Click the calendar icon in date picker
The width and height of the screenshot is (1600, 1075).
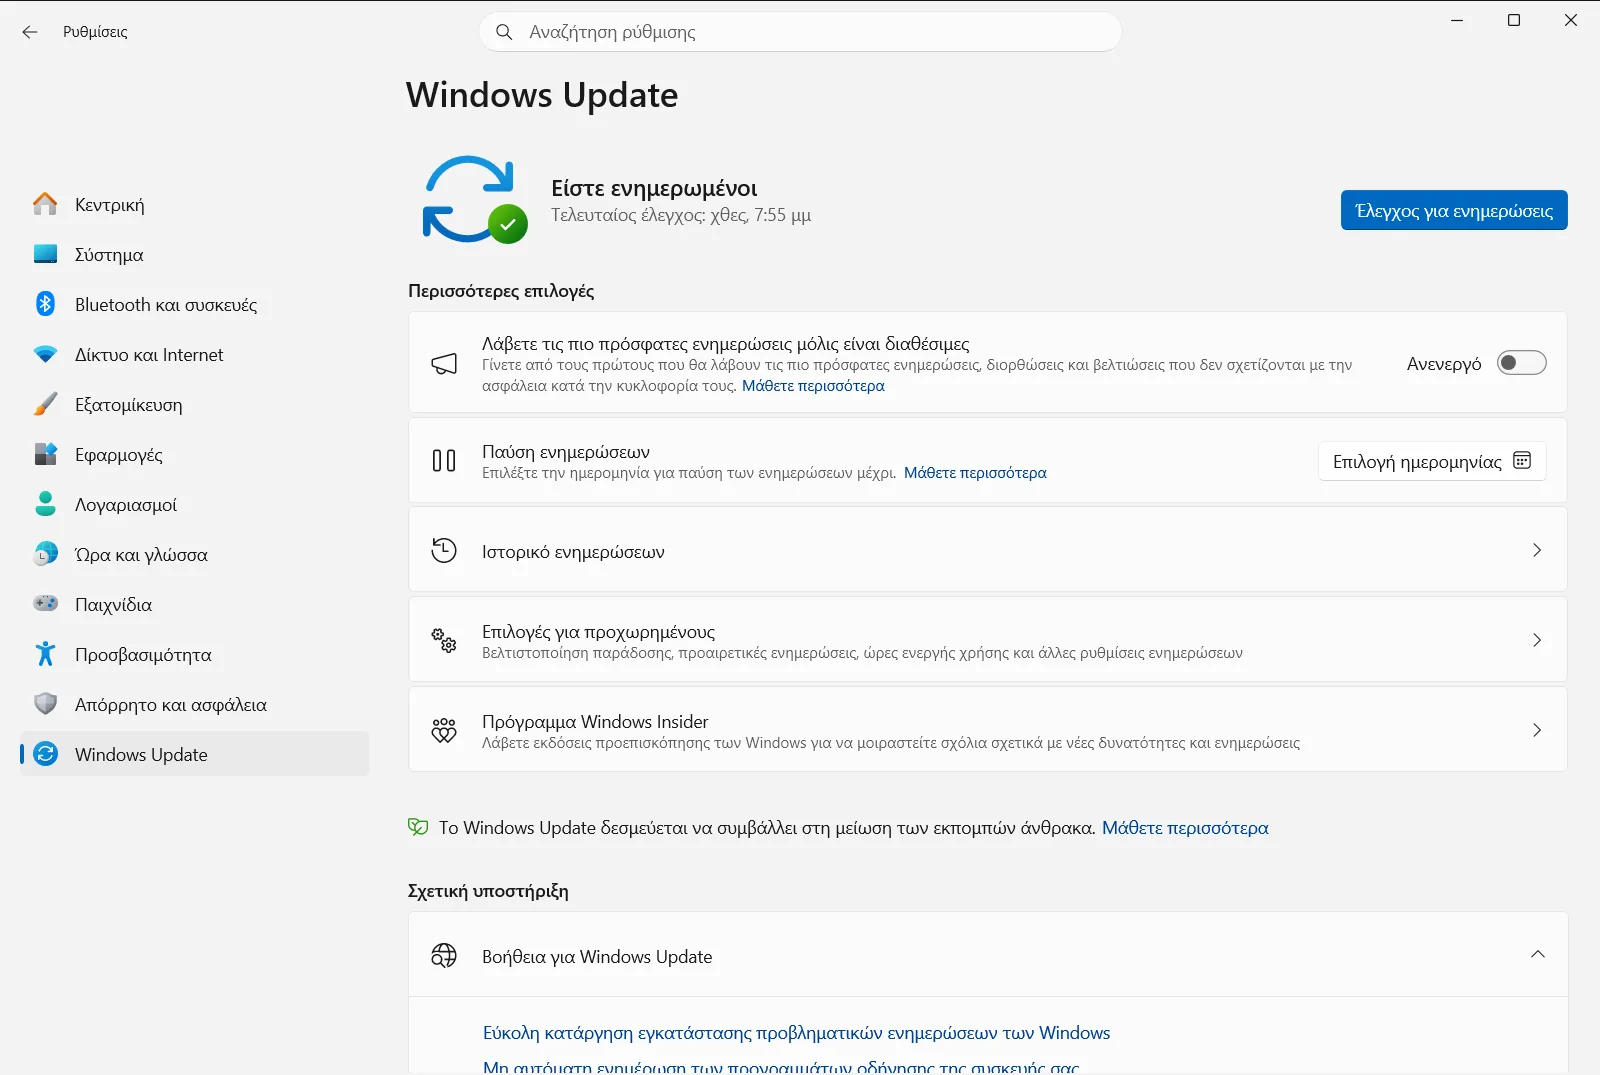[x=1522, y=460]
